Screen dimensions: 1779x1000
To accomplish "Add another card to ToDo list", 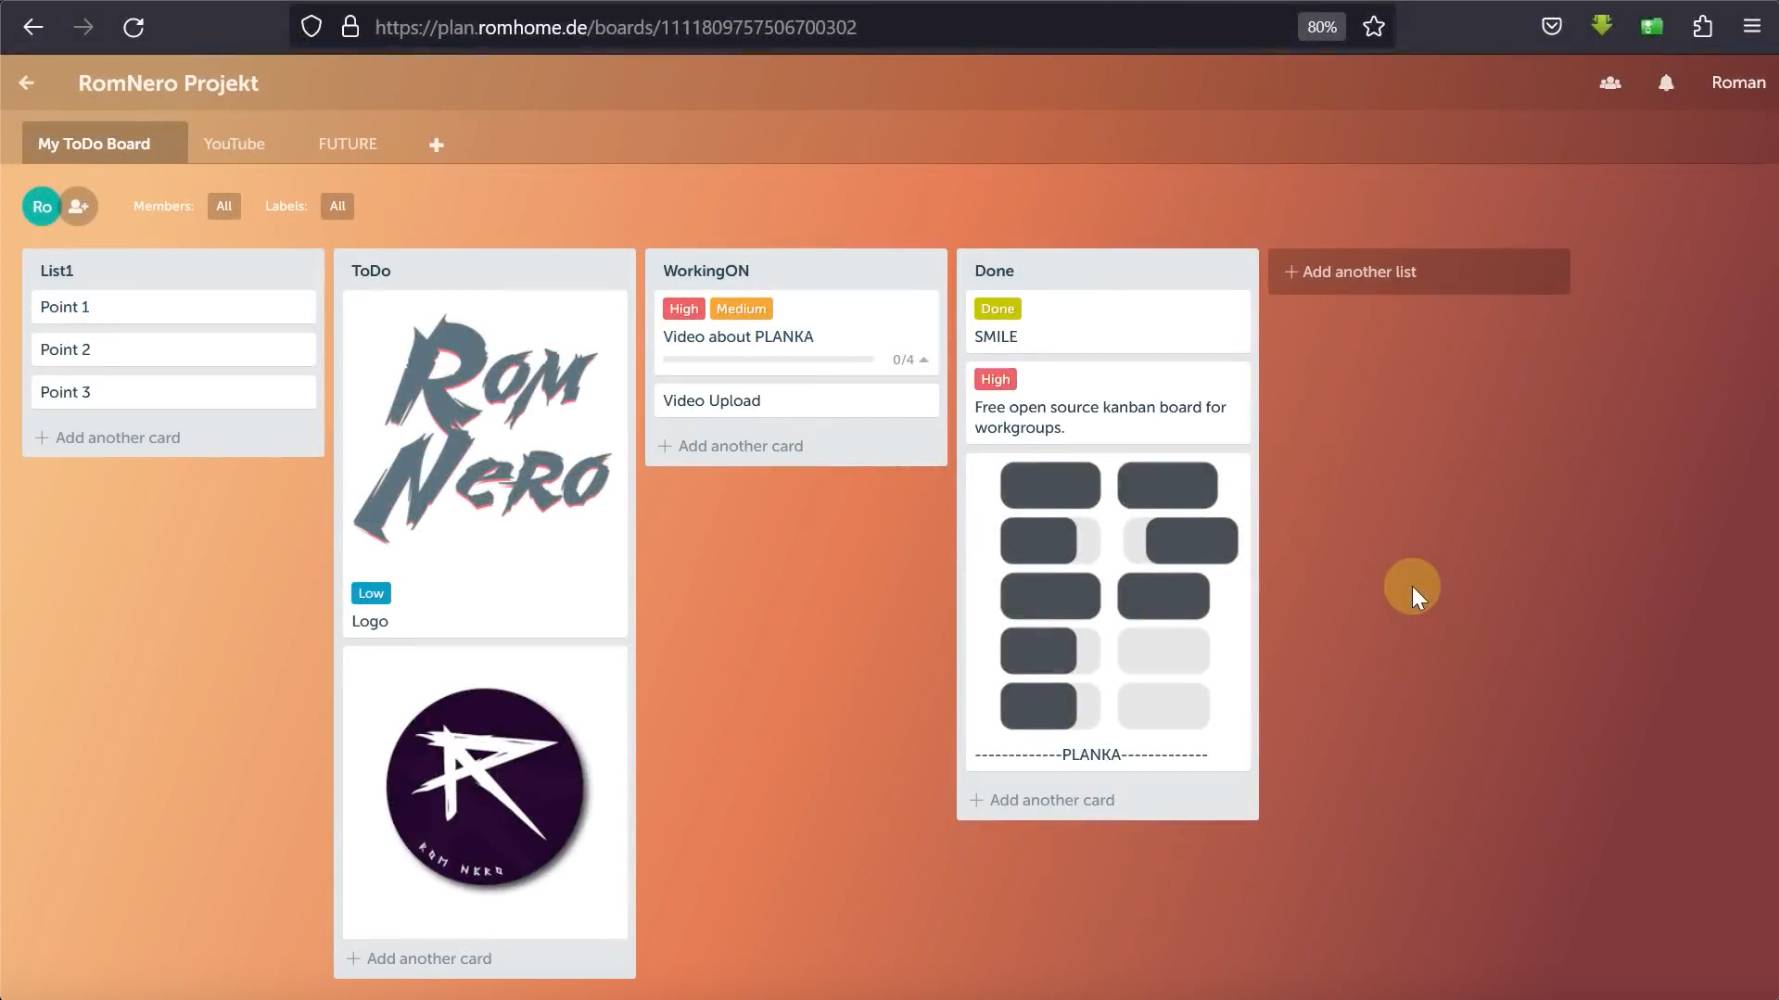I will coord(419,958).
